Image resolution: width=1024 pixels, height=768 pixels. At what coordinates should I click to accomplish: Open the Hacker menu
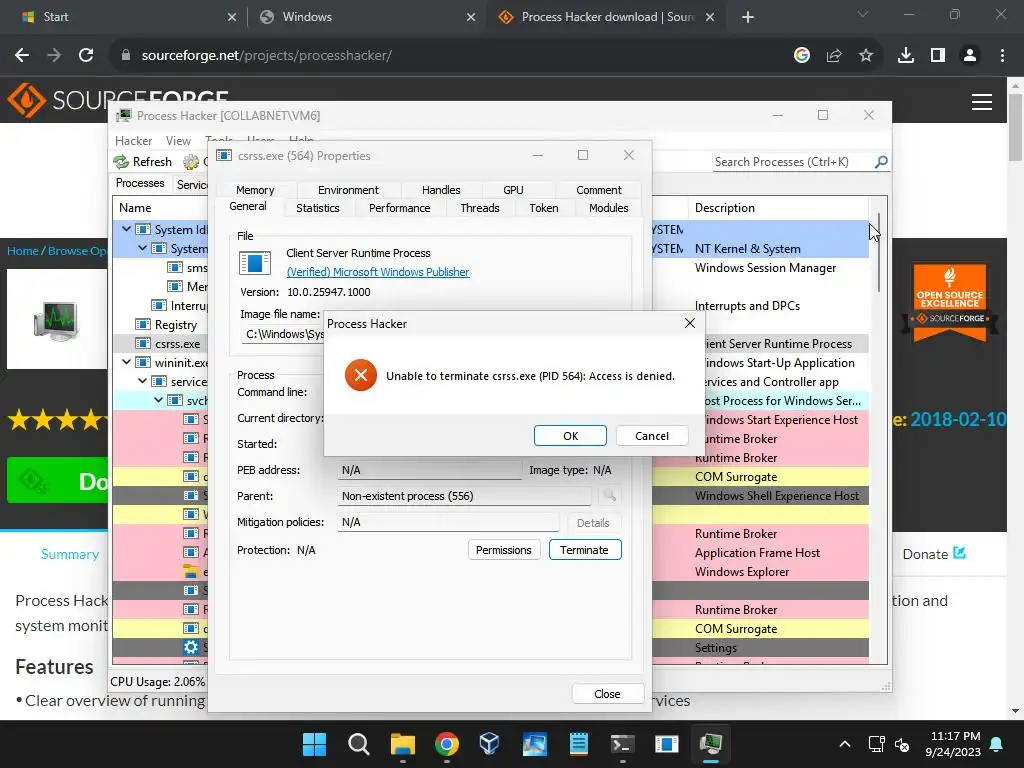pos(133,140)
